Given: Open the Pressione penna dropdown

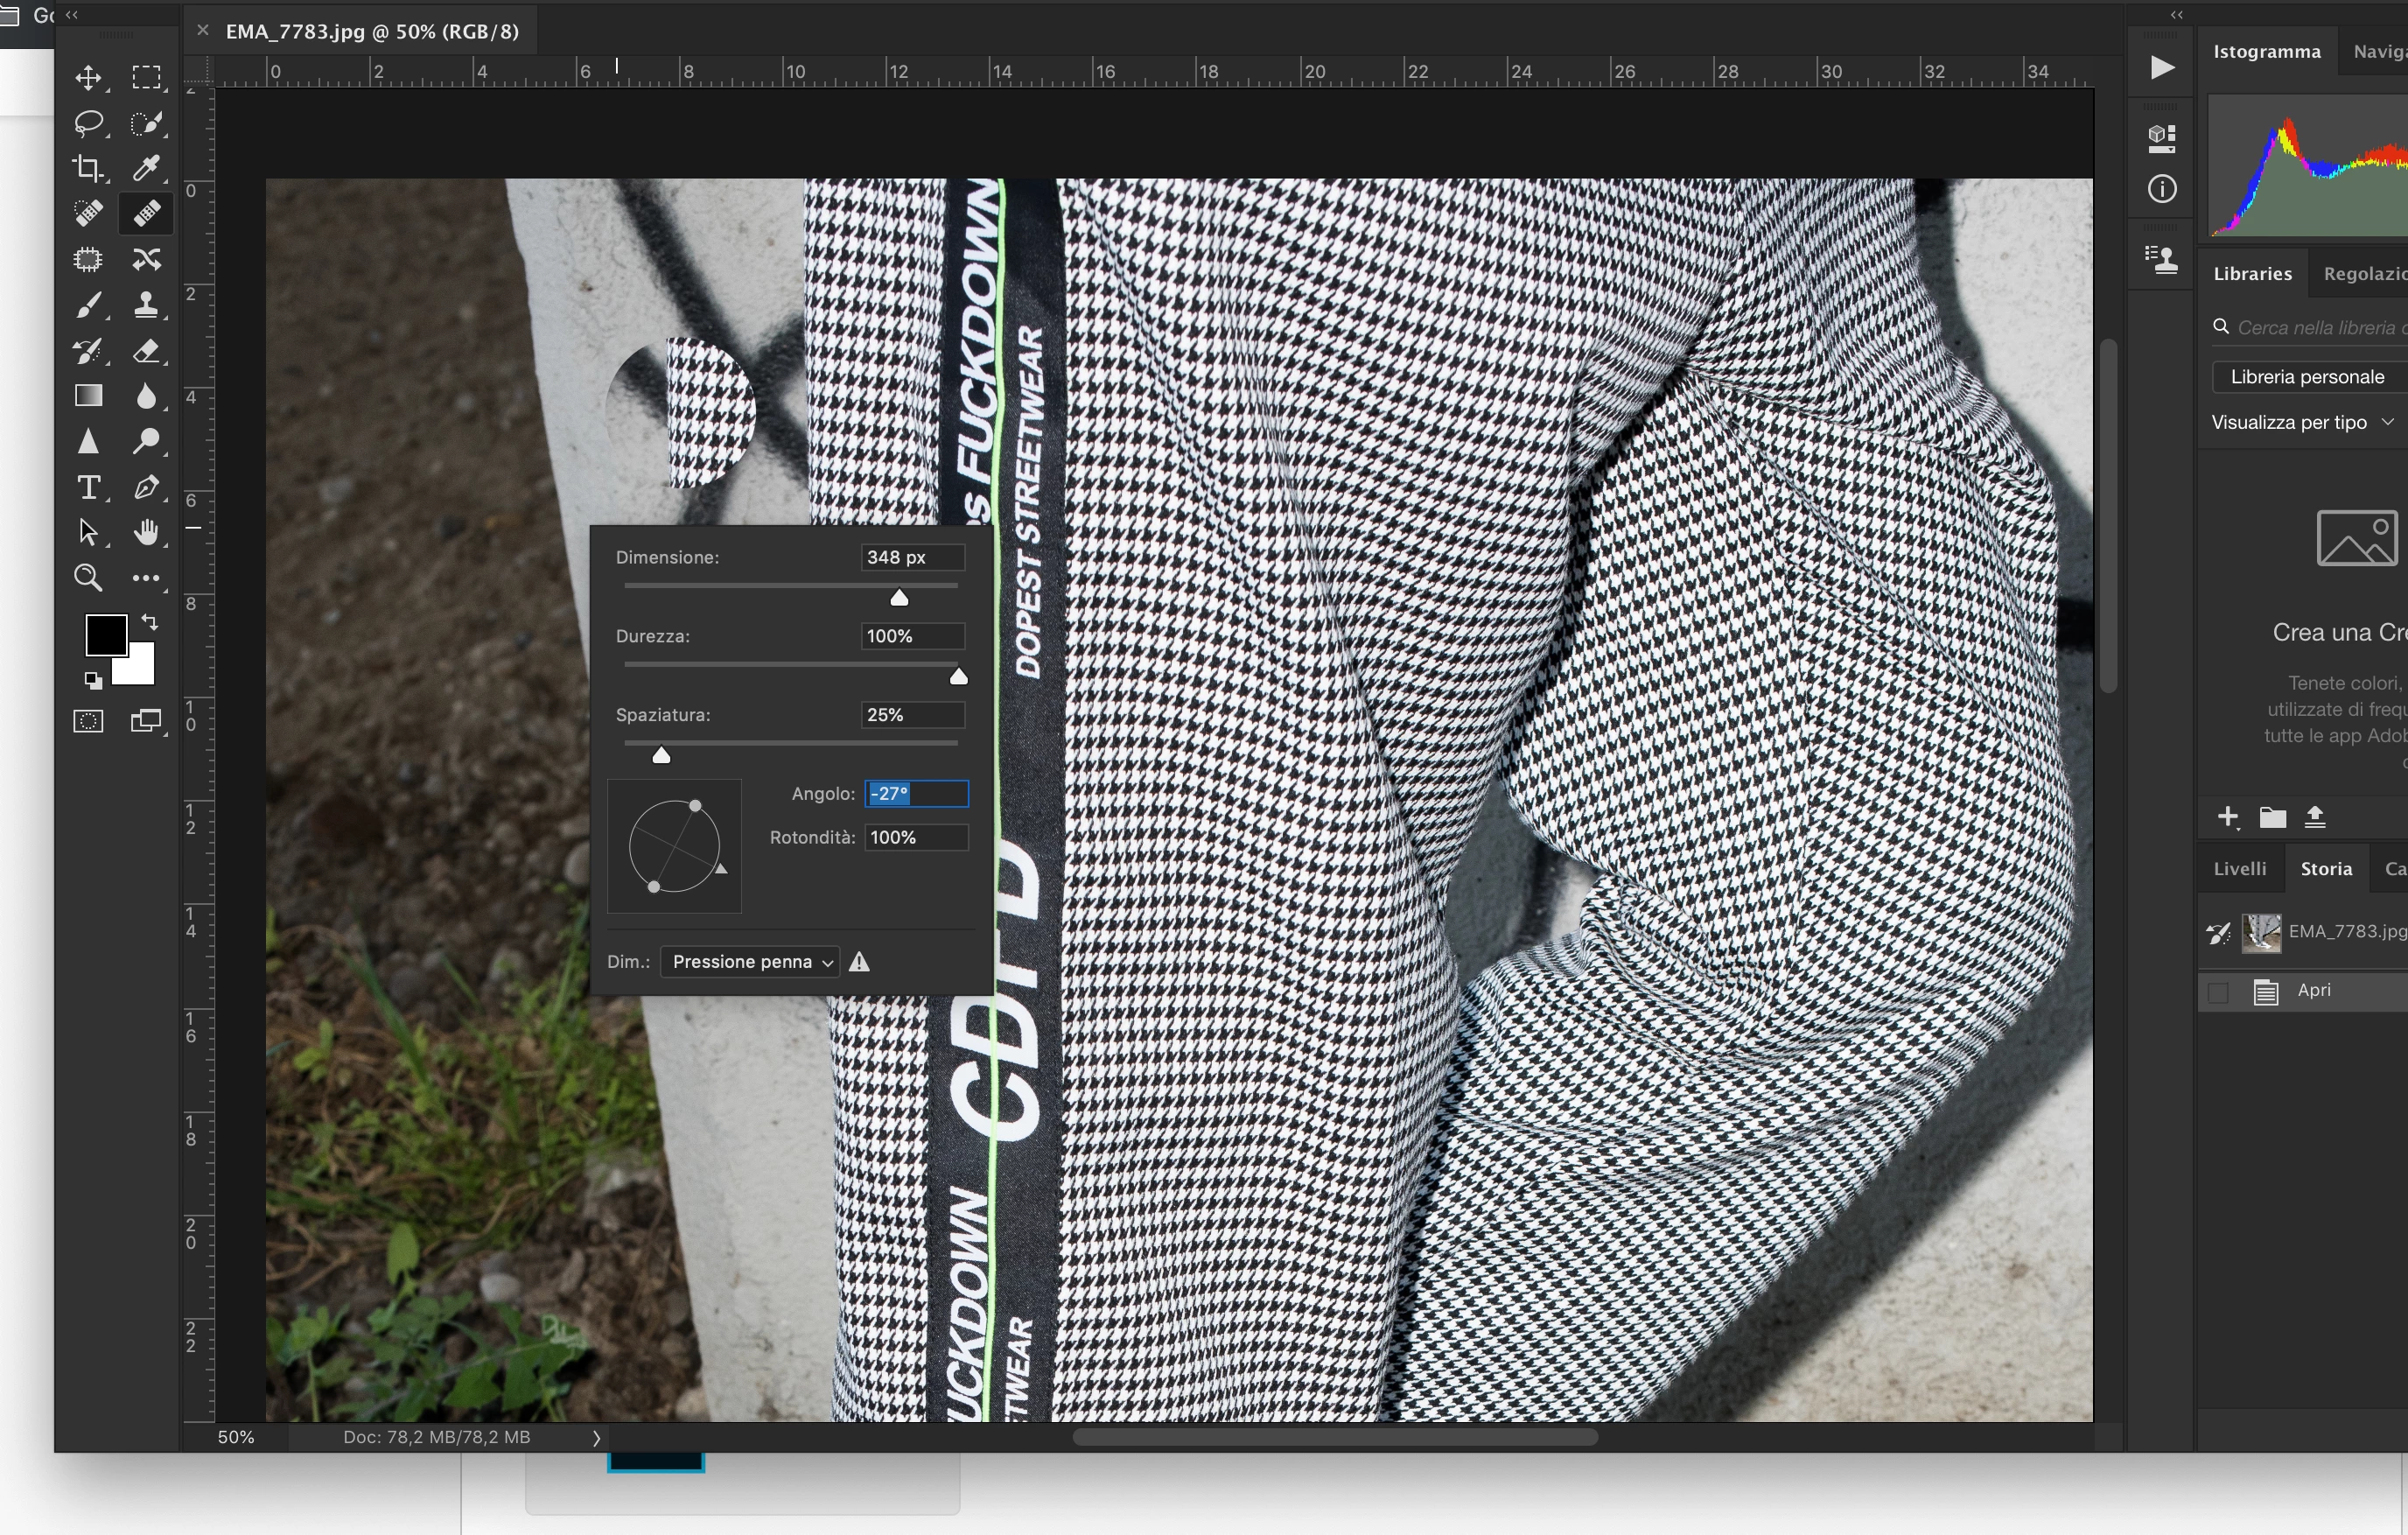Looking at the screenshot, I should coord(750,962).
